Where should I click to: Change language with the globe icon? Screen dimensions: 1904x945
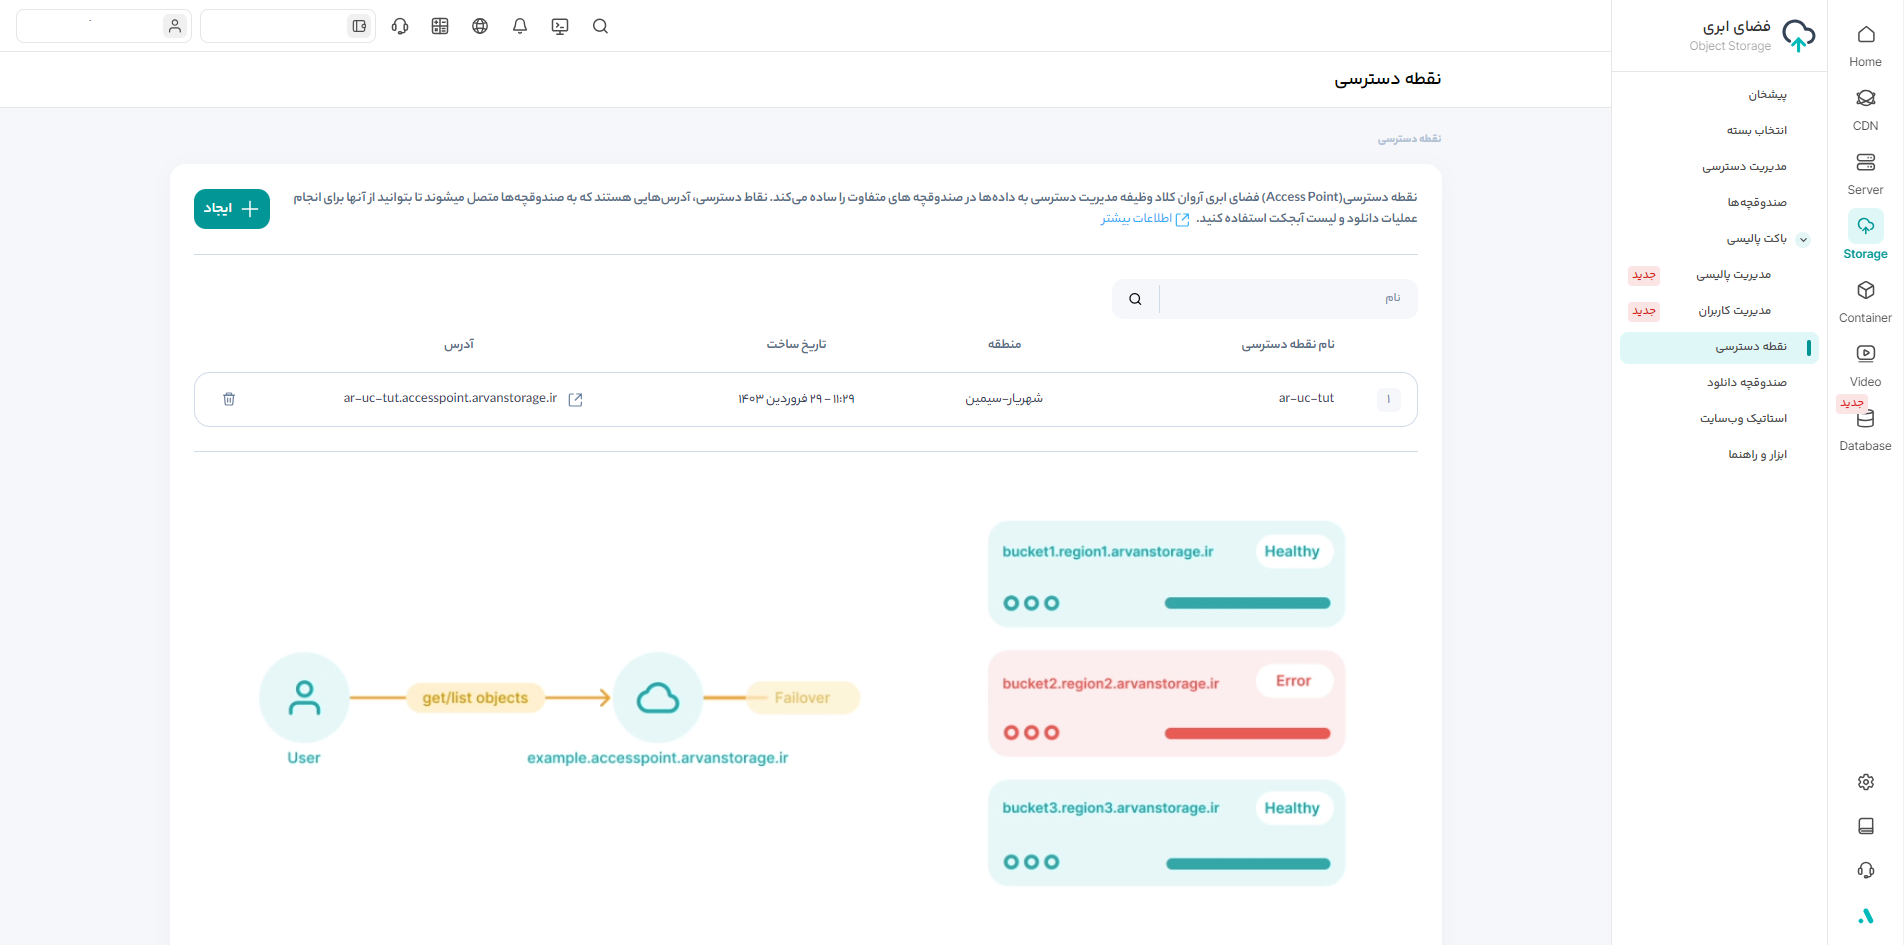pos(480,27)
